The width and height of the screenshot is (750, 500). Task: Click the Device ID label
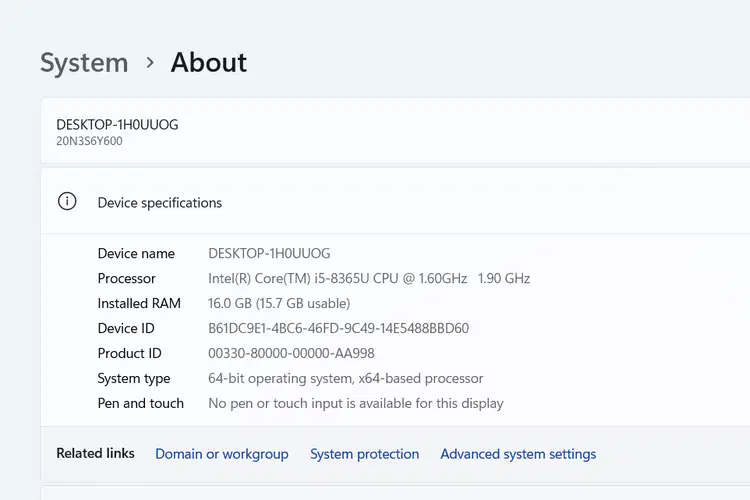[126, 328]
